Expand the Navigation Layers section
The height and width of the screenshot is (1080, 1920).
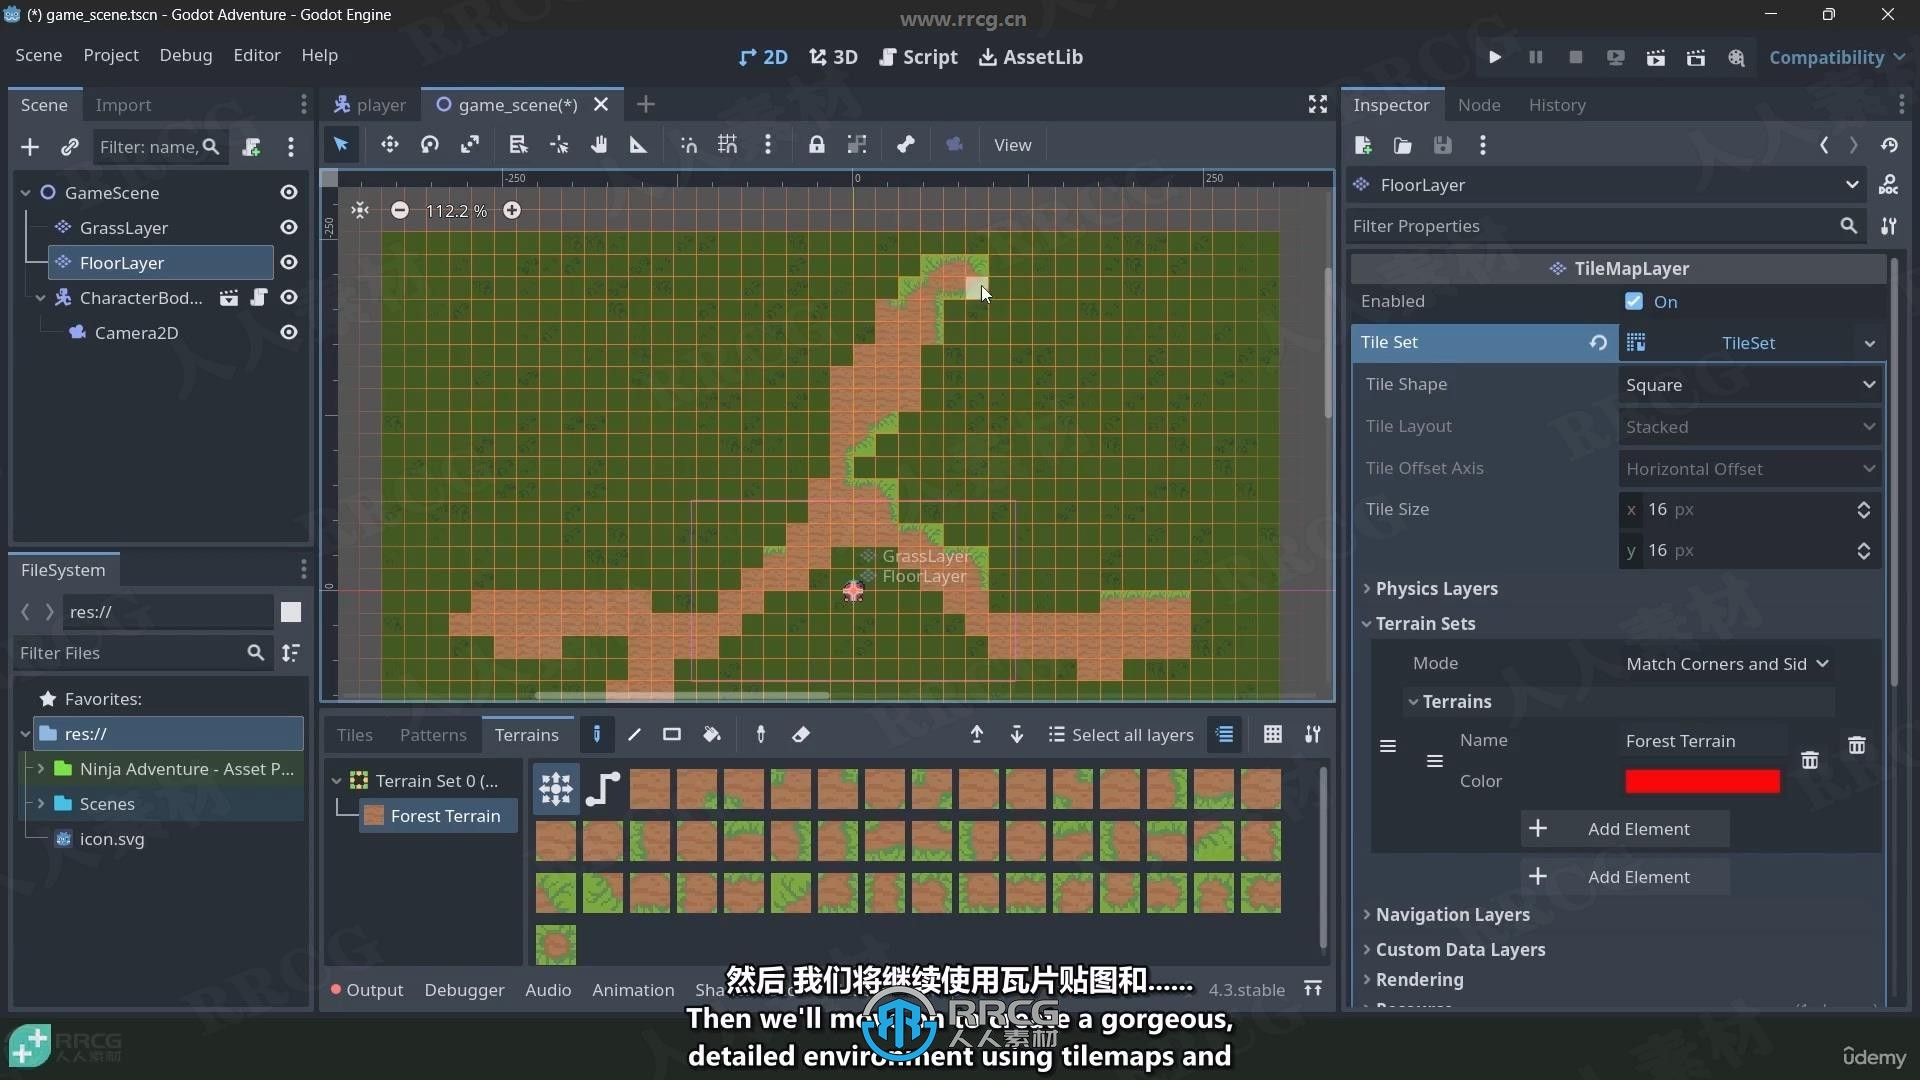(x=1452, y=914)
